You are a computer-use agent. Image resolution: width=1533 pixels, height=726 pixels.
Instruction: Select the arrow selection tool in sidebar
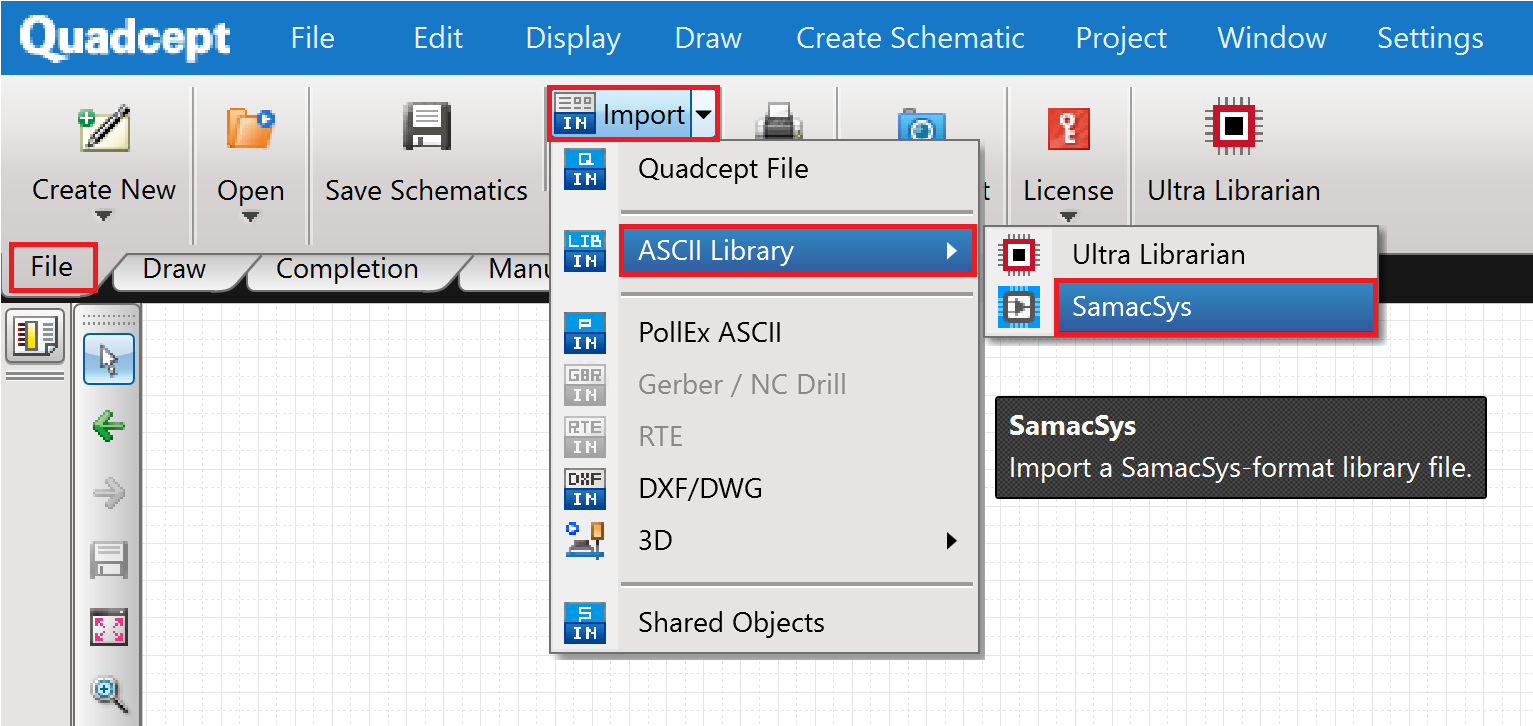pyautogui.click(x=108, y=360)
